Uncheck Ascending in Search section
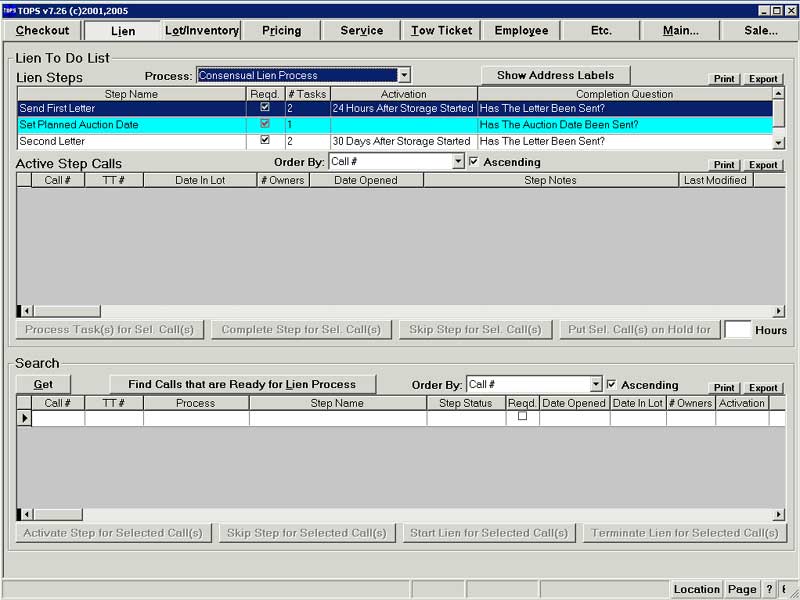 coord(612,384)
